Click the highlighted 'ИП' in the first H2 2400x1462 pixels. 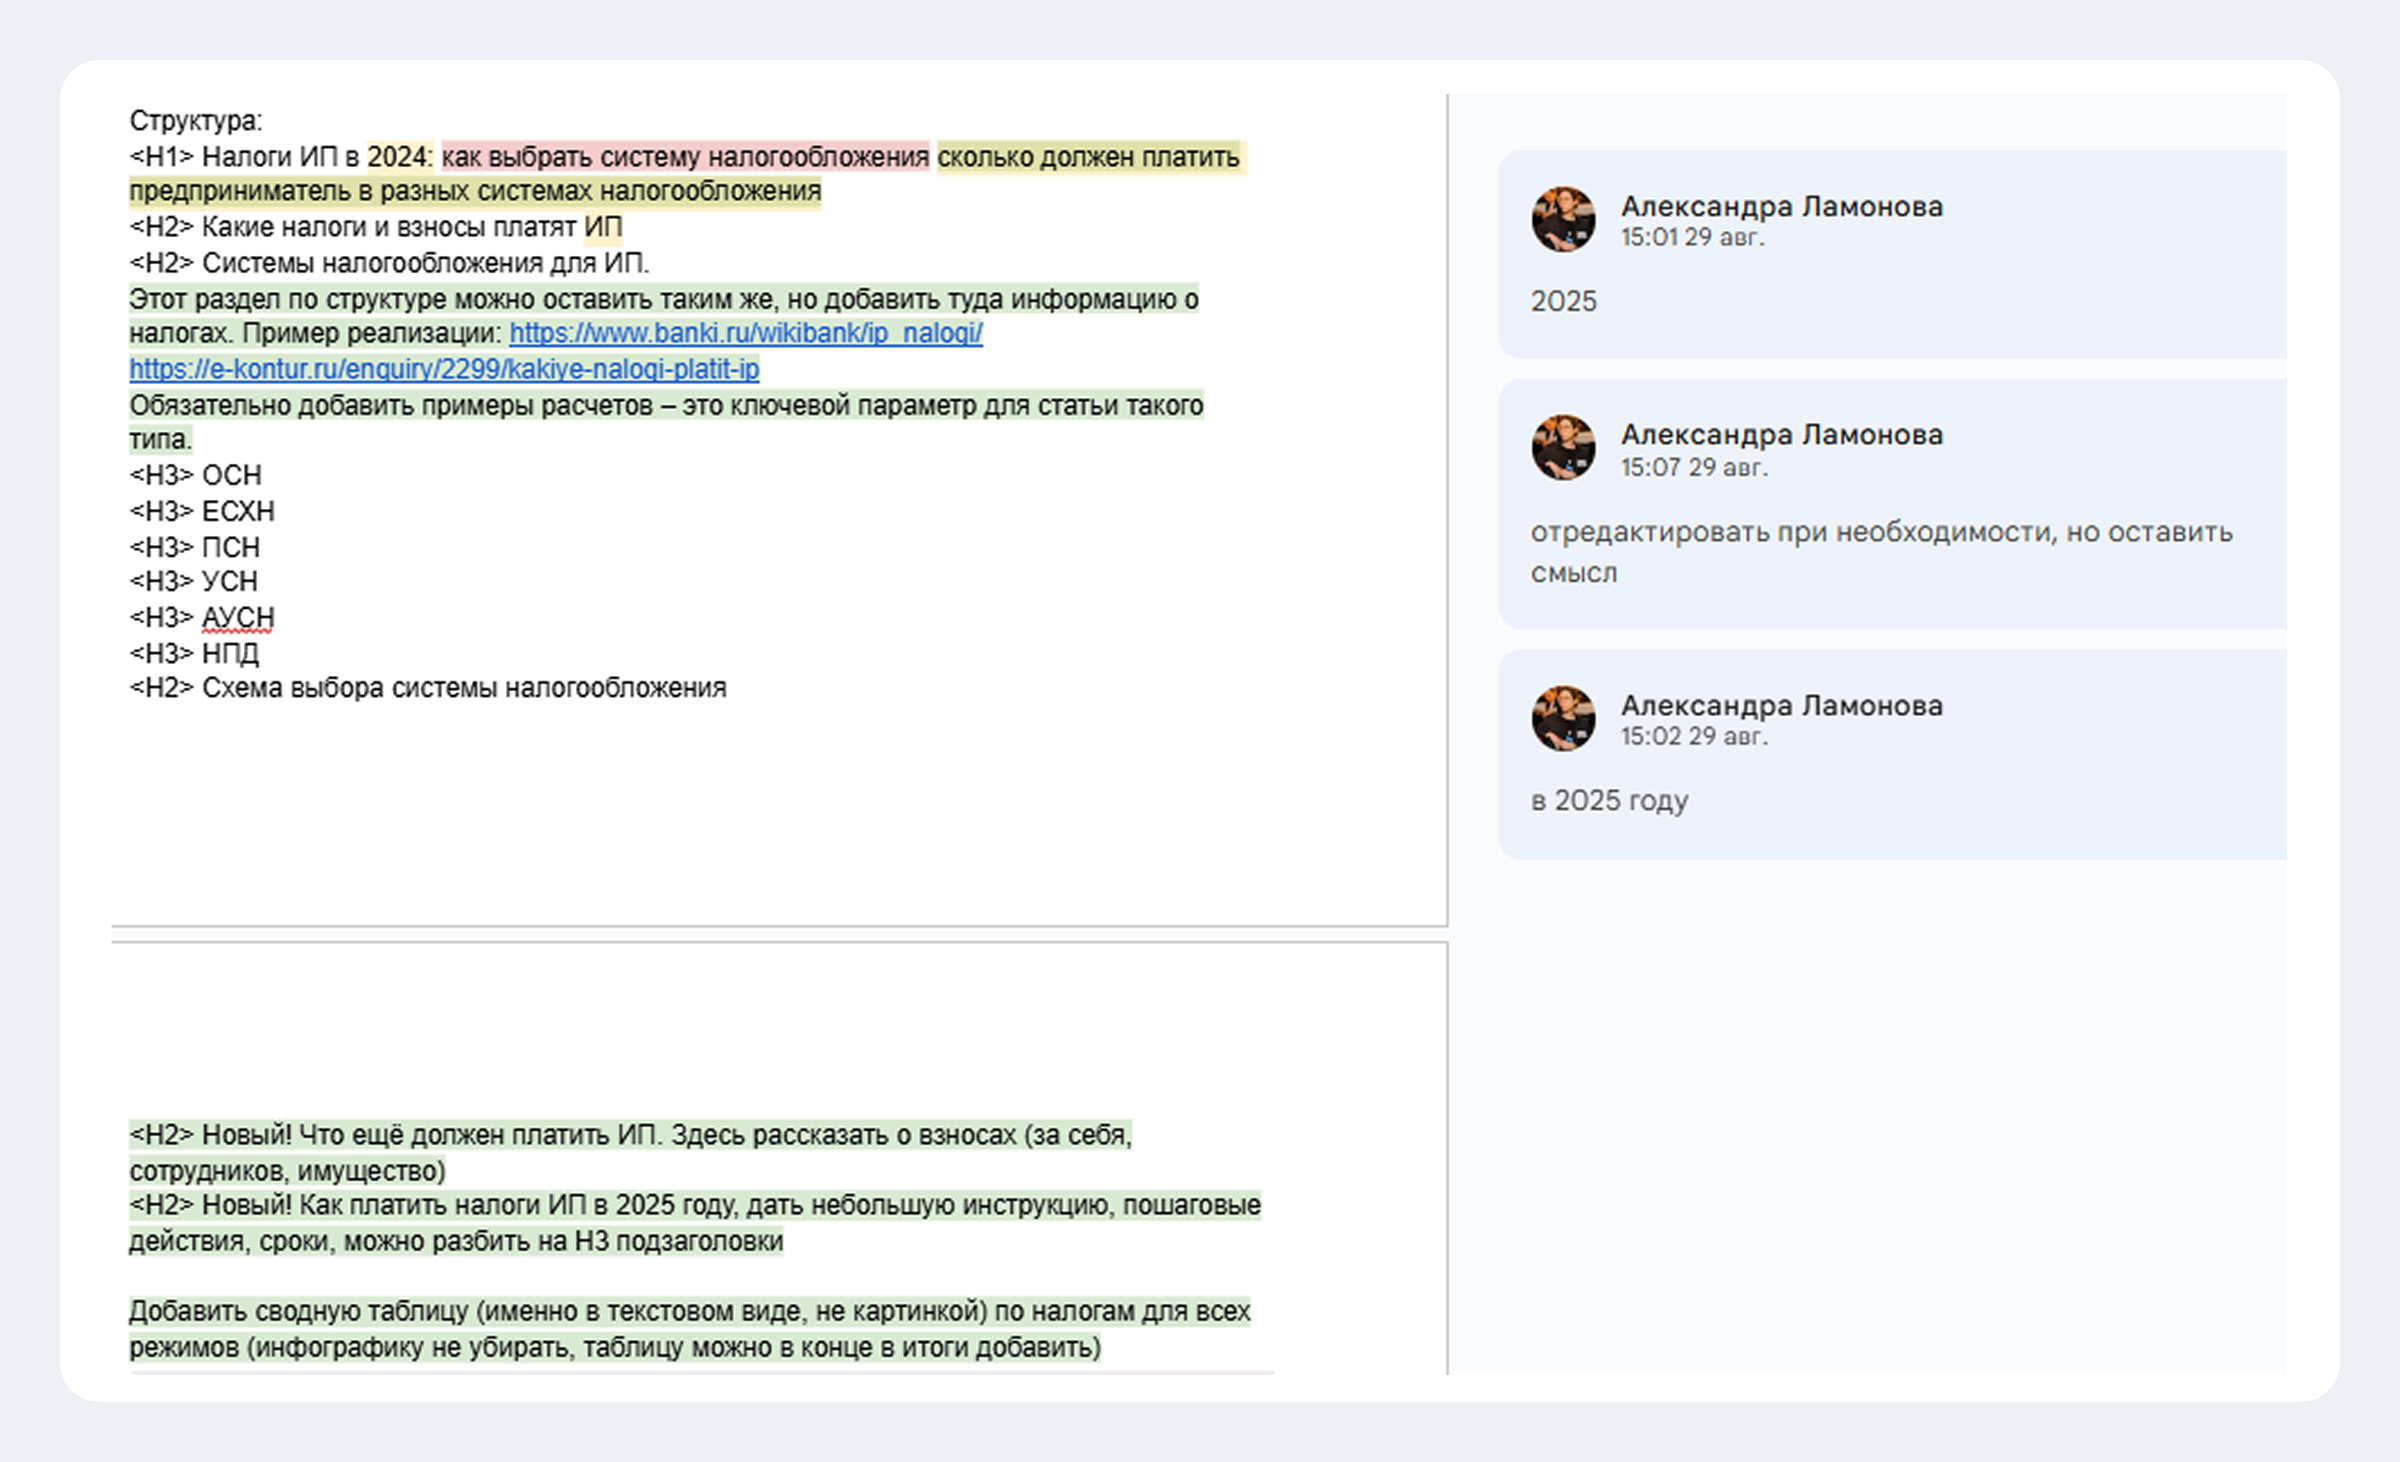(603, 227)
